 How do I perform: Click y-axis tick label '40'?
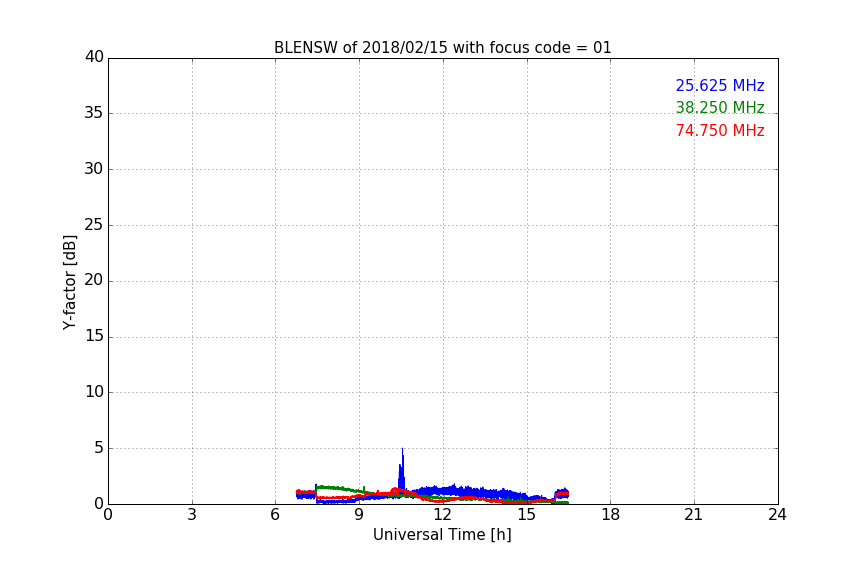point(94,57)
